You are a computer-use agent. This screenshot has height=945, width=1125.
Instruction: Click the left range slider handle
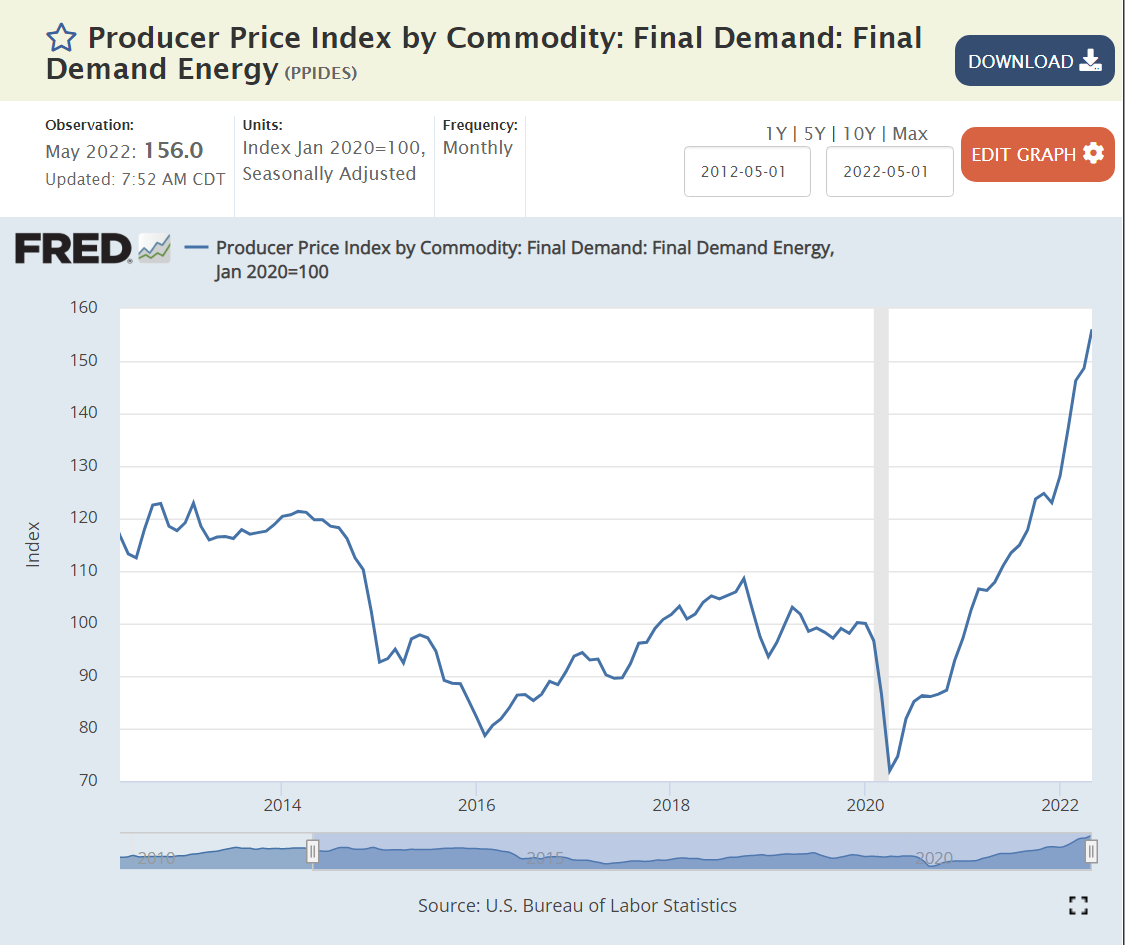click(x=312, y=851)
